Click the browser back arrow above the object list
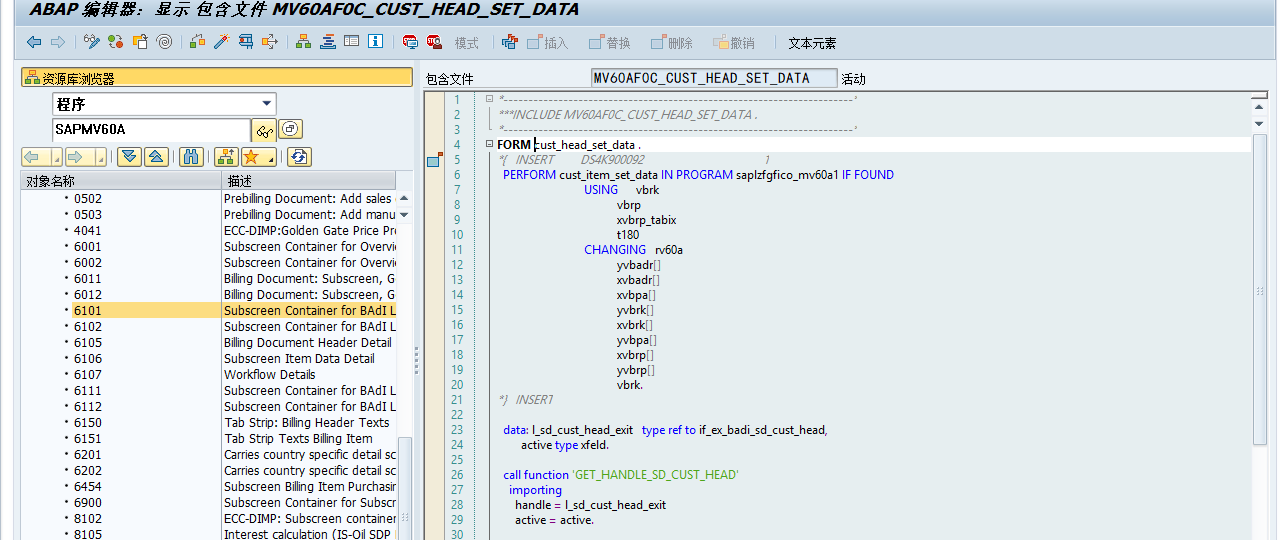 (x=36, y=157)
